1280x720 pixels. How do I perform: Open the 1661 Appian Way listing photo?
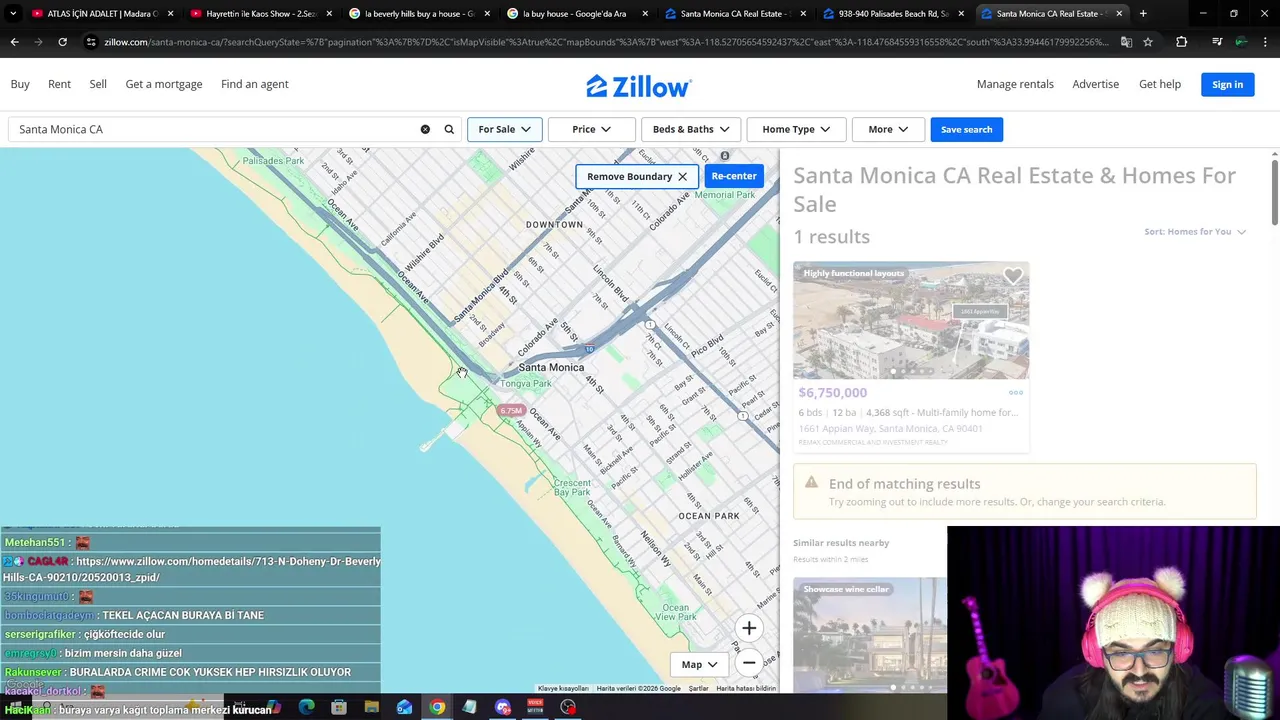[911, 320]
